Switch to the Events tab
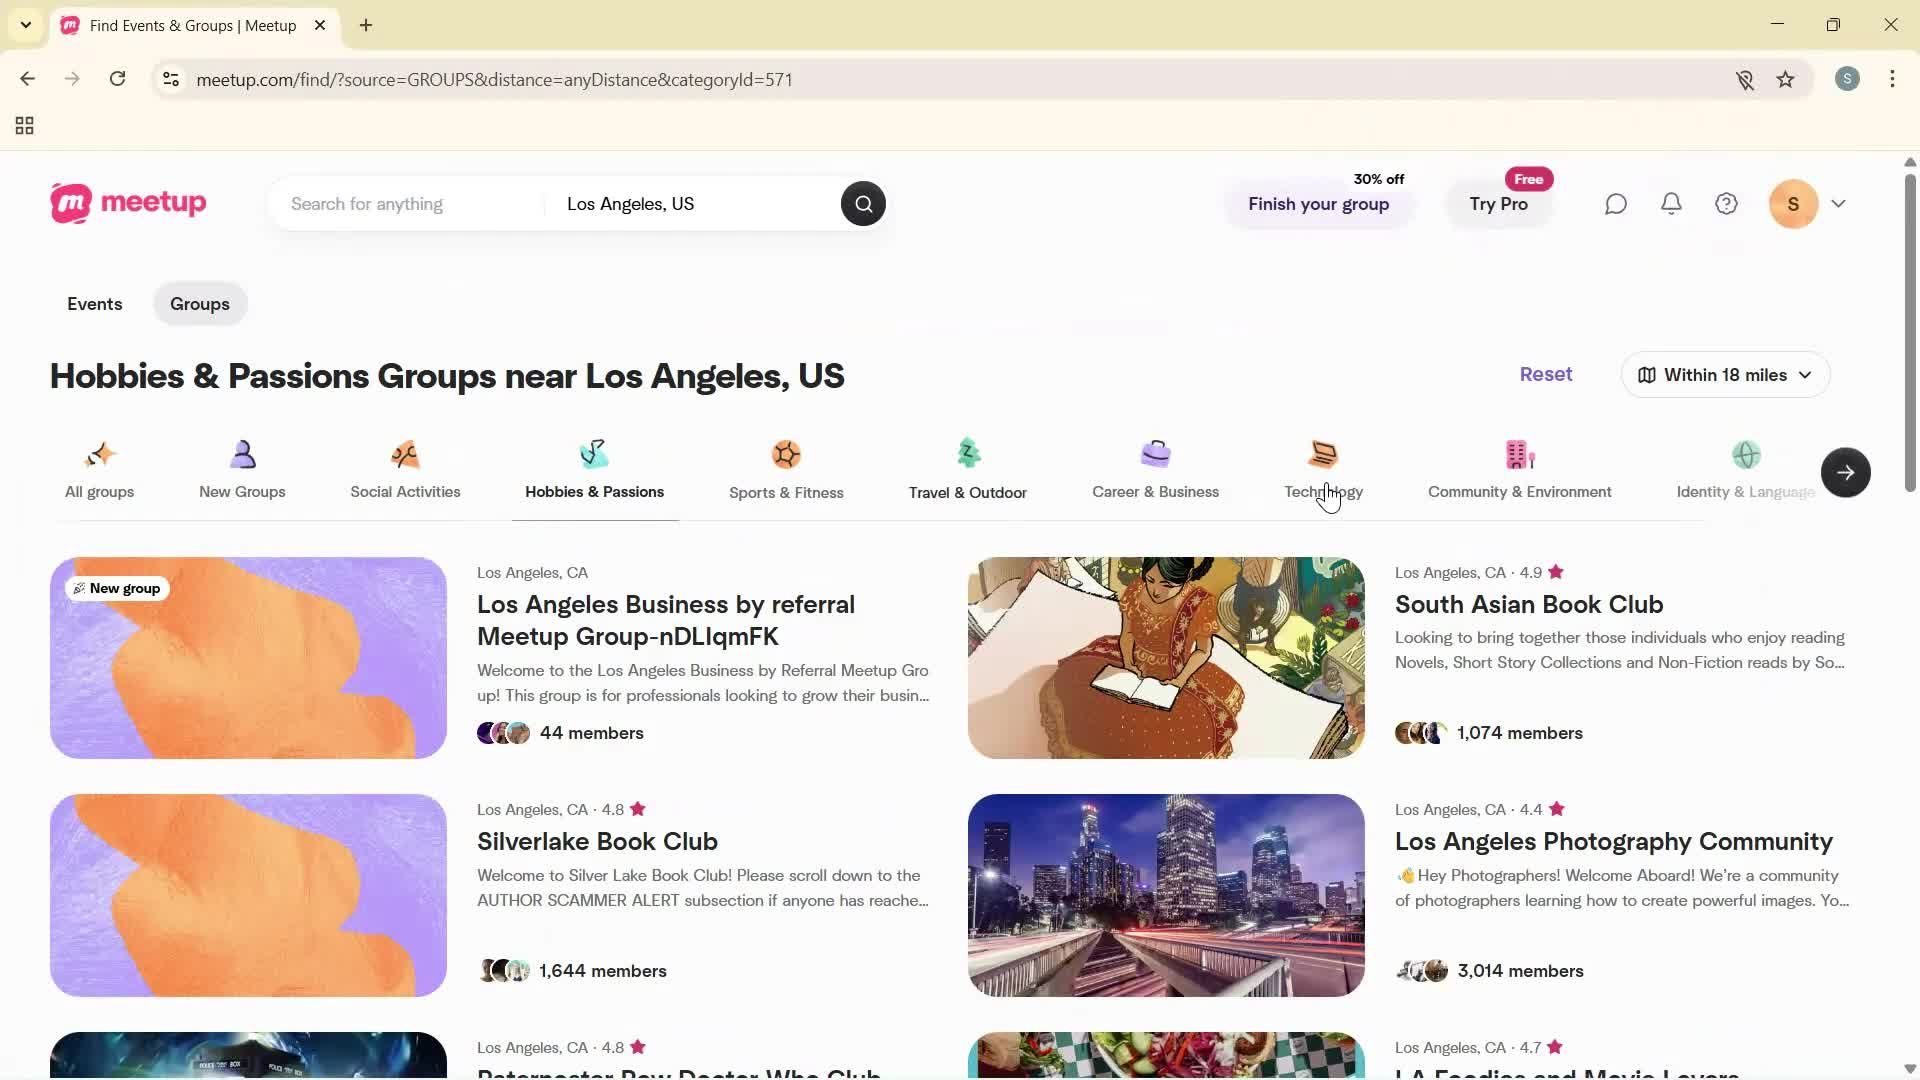This screenshot has width=1920, height=1080. pos(94,303)
